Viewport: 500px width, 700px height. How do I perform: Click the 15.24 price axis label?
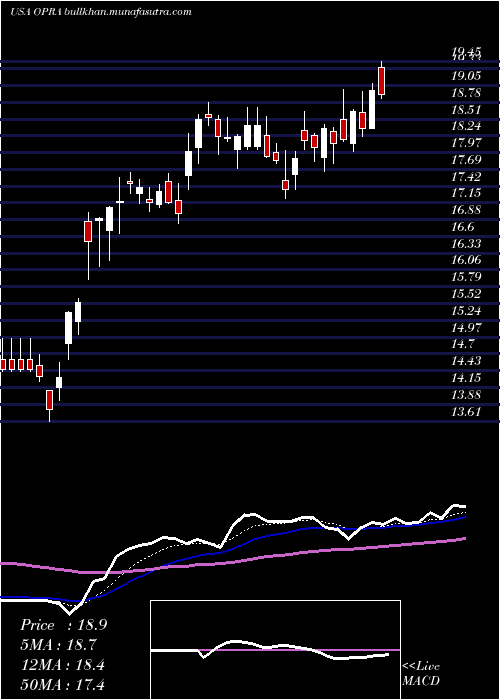pos(466,311)
